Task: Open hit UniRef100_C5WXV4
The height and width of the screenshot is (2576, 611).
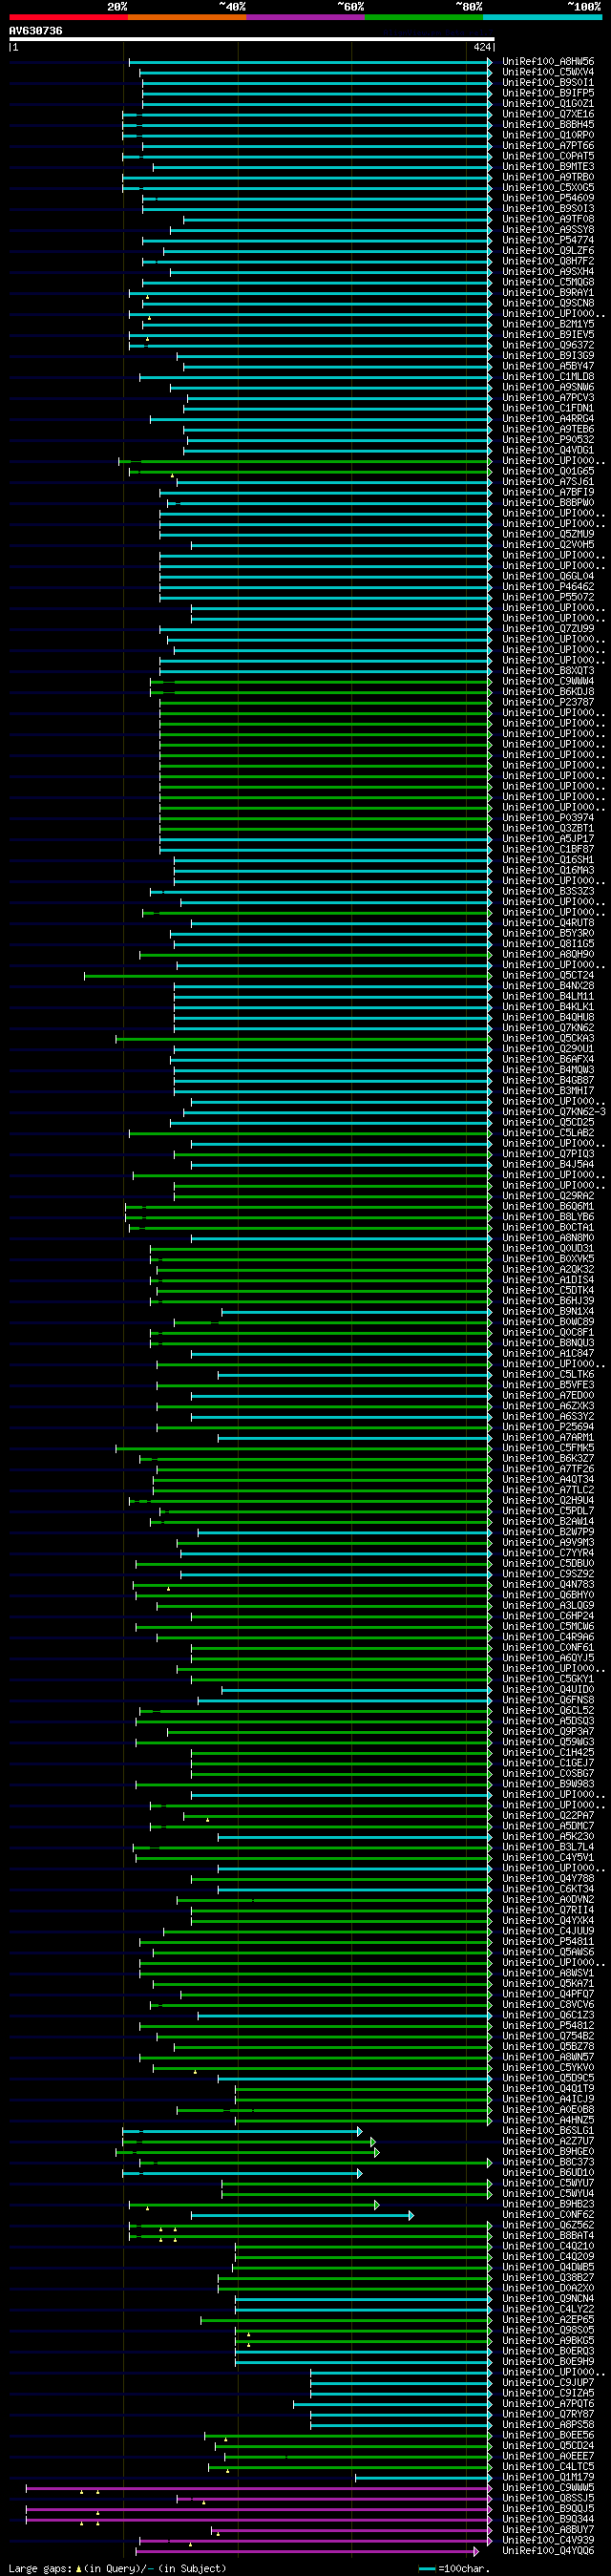Action: click(x=548, y=72)
